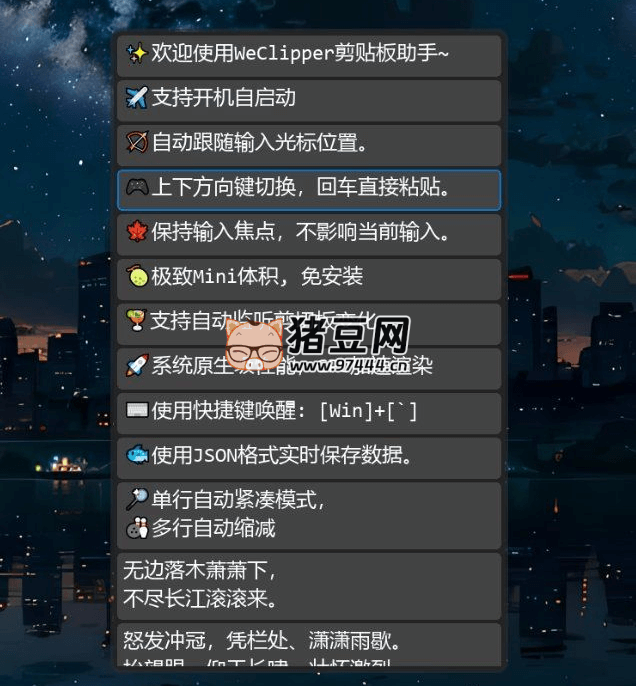Click the keyboard emoji on the hotkey entry

point(137,410)
